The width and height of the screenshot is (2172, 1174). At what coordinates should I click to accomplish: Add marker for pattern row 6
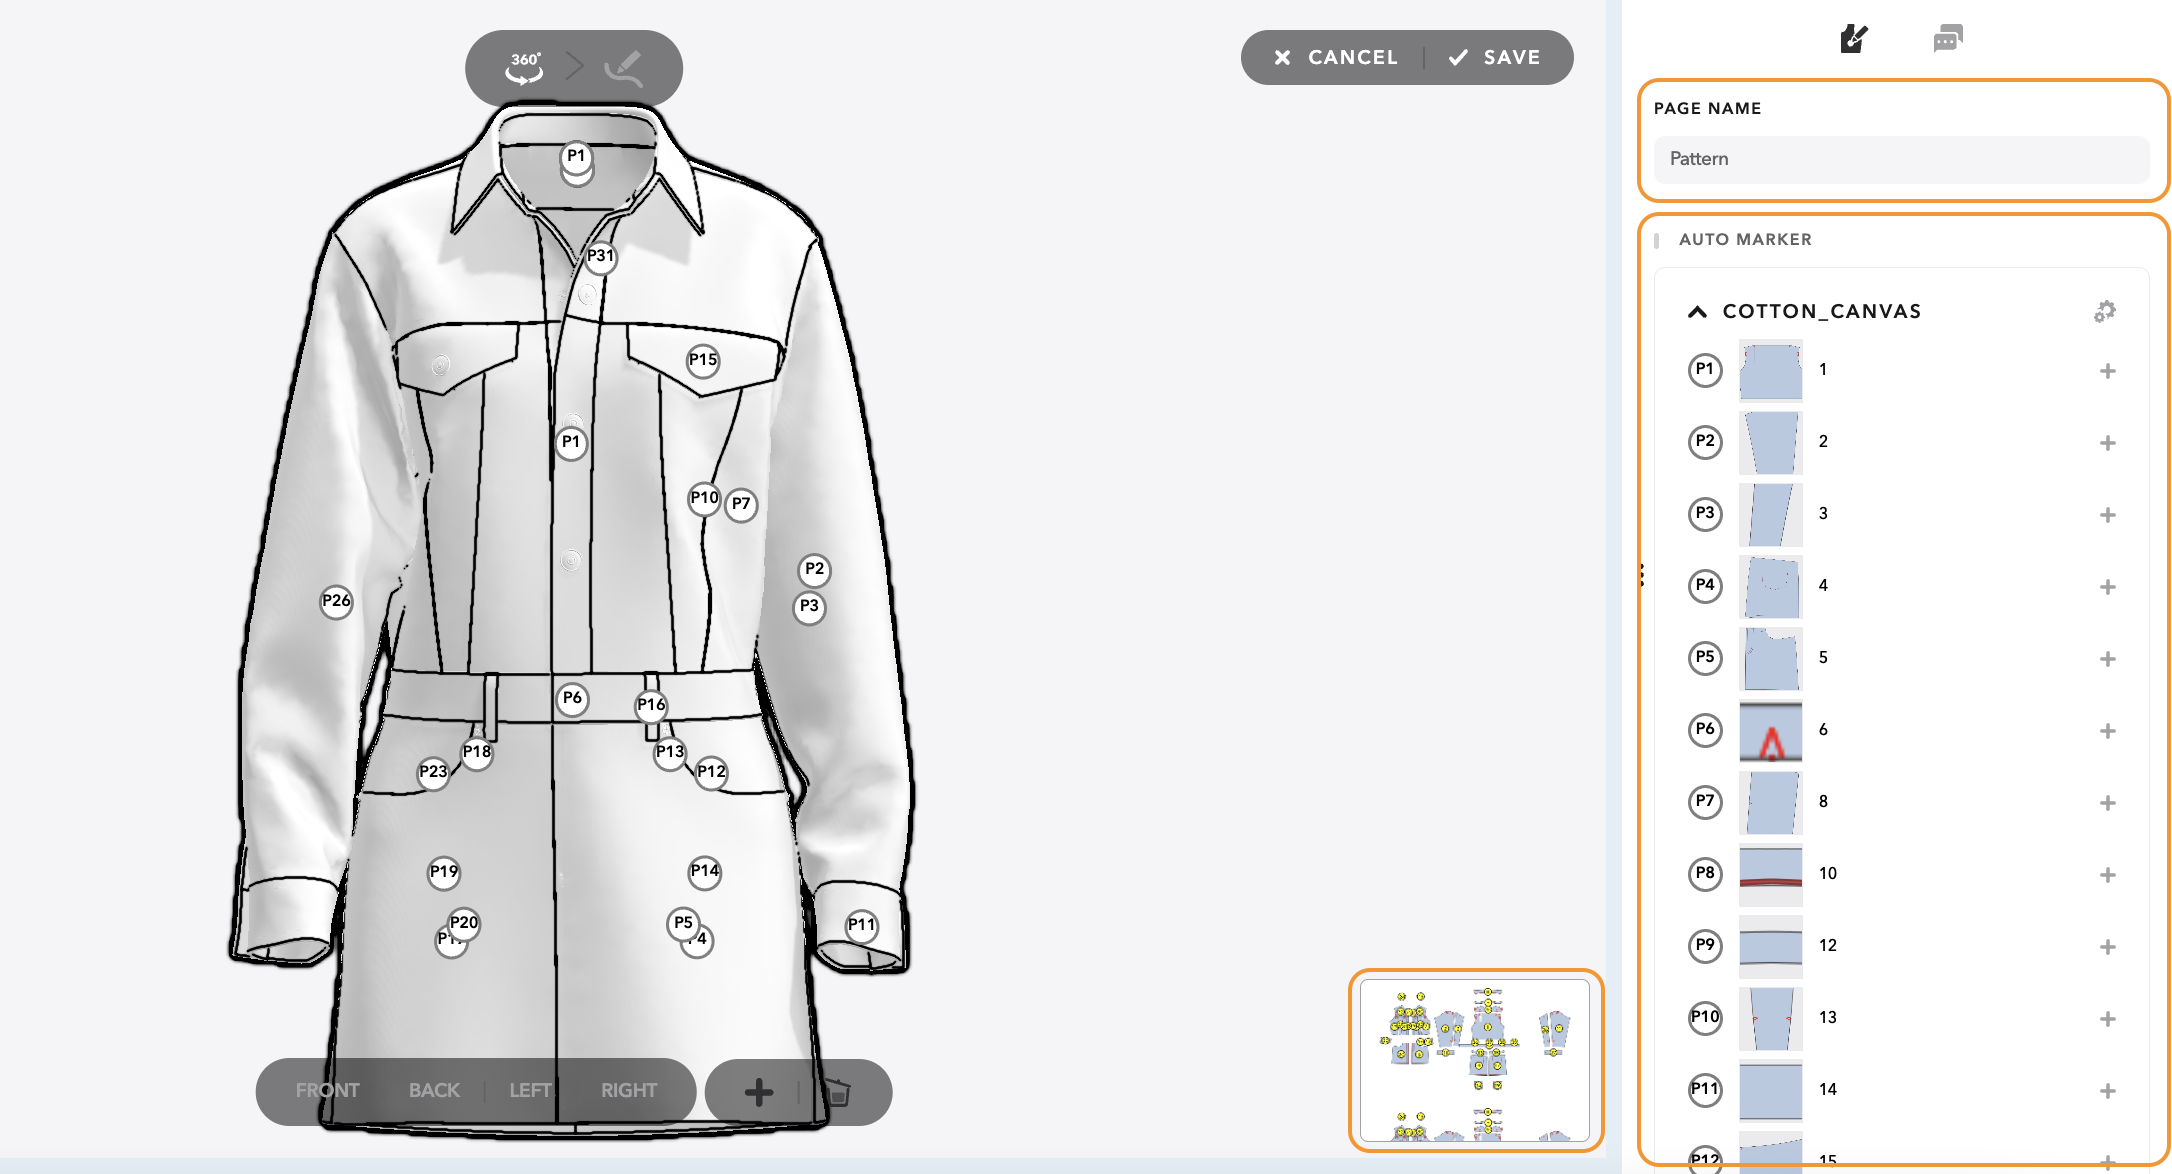(x=2107, y=731)
